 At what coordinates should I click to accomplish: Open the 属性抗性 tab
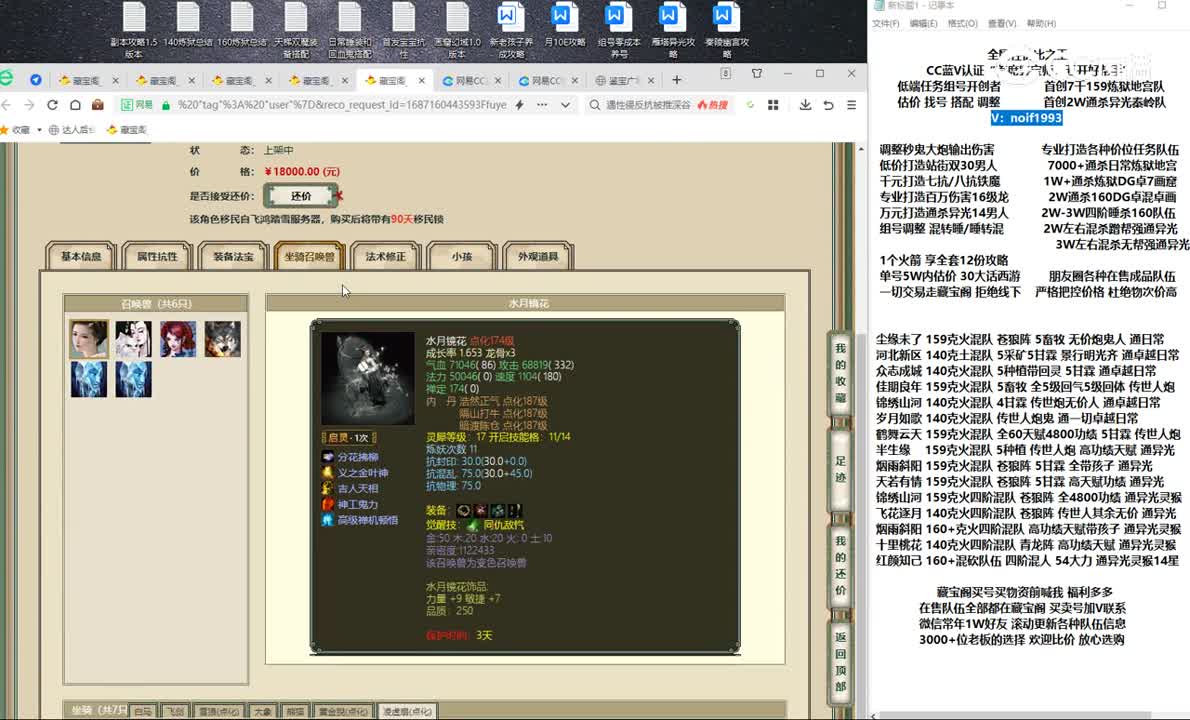pyautogui.click(x=156, y=256)
